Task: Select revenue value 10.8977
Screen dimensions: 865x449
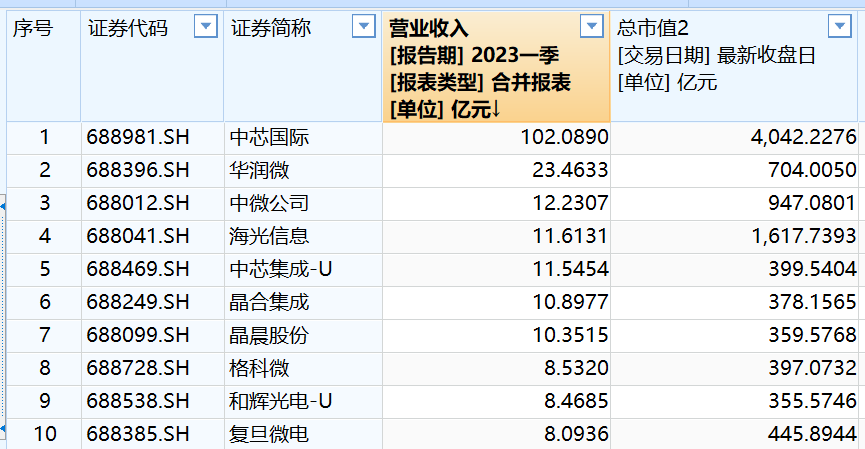Action: [570, 302]
